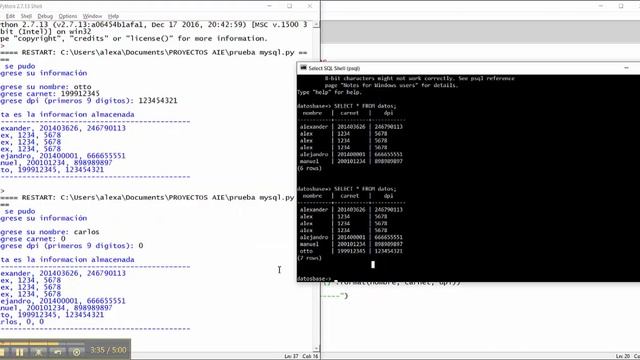Click the '(7 rows)' text in SQL Shell
This screenshot has height=360, width=640.
pos(309,258)
